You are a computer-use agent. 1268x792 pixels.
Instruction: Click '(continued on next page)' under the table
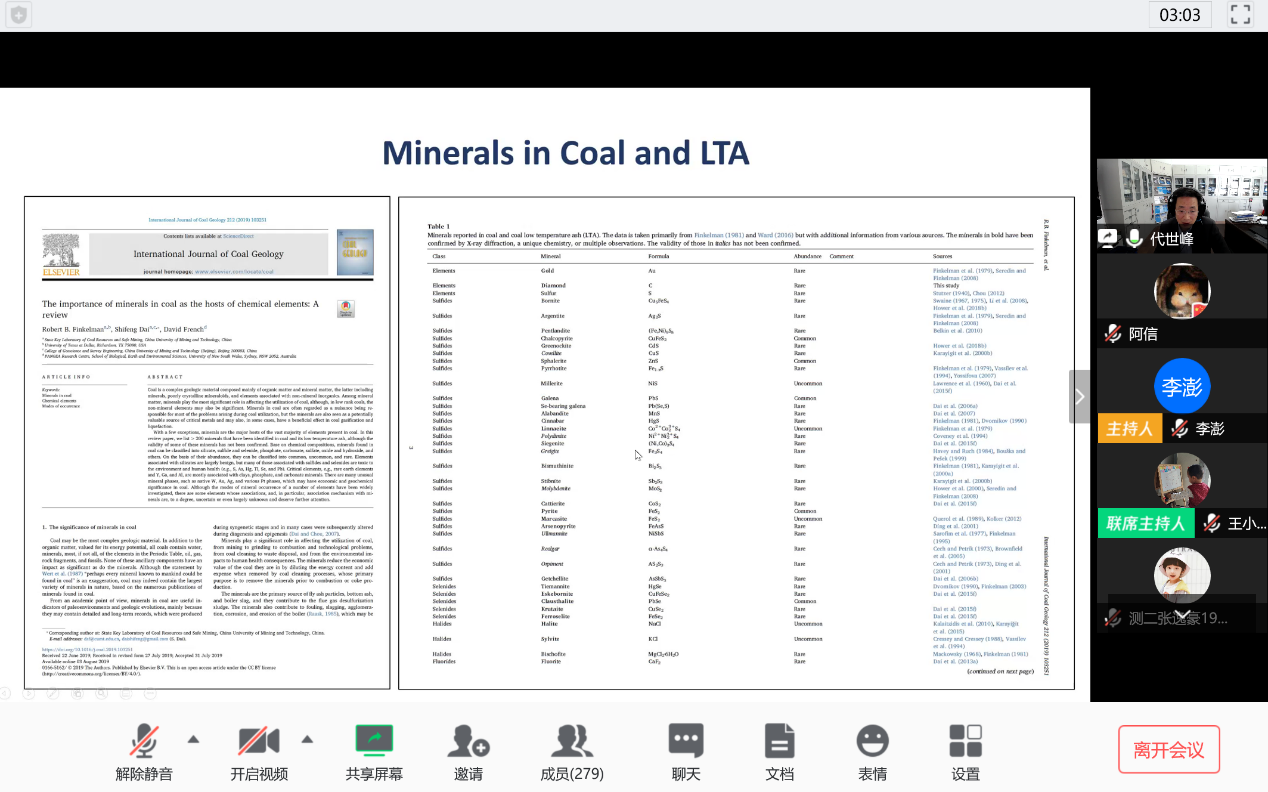tap(1000, 671)
